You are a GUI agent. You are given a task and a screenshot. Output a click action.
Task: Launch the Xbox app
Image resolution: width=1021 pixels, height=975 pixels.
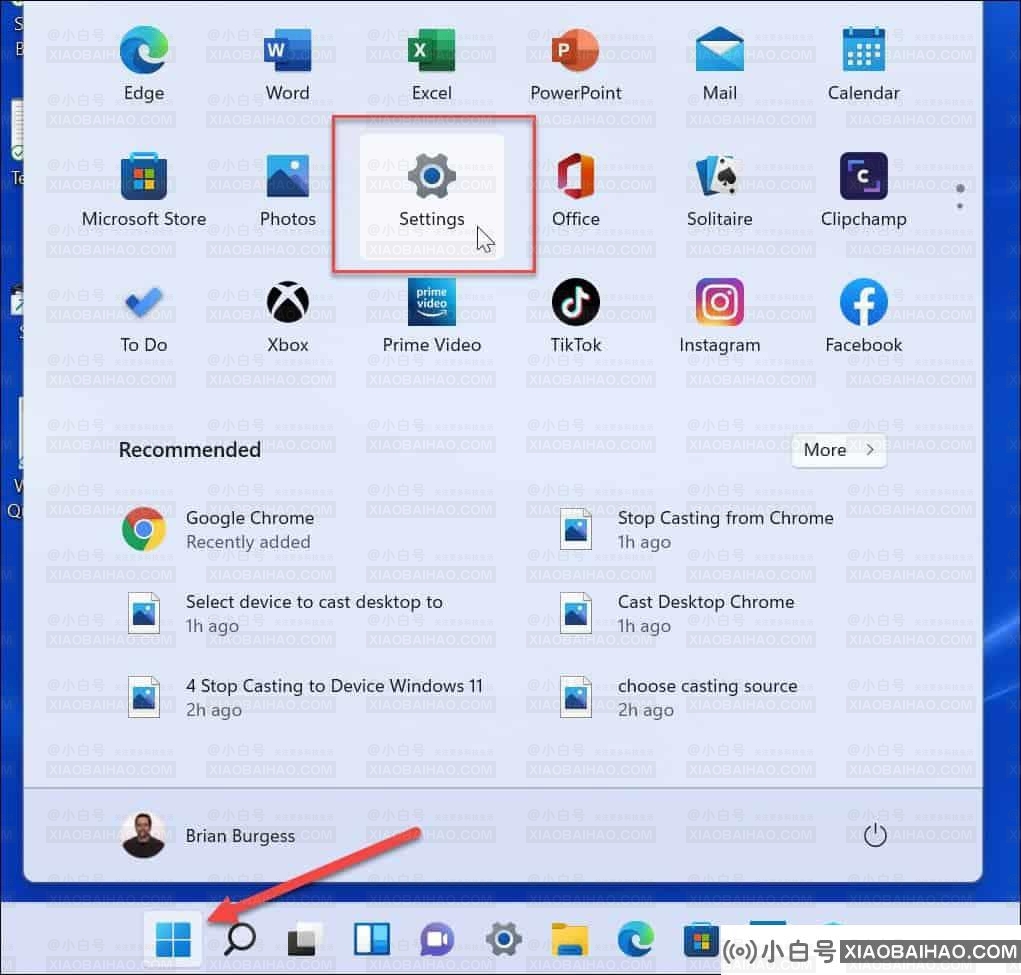point(288,317)
